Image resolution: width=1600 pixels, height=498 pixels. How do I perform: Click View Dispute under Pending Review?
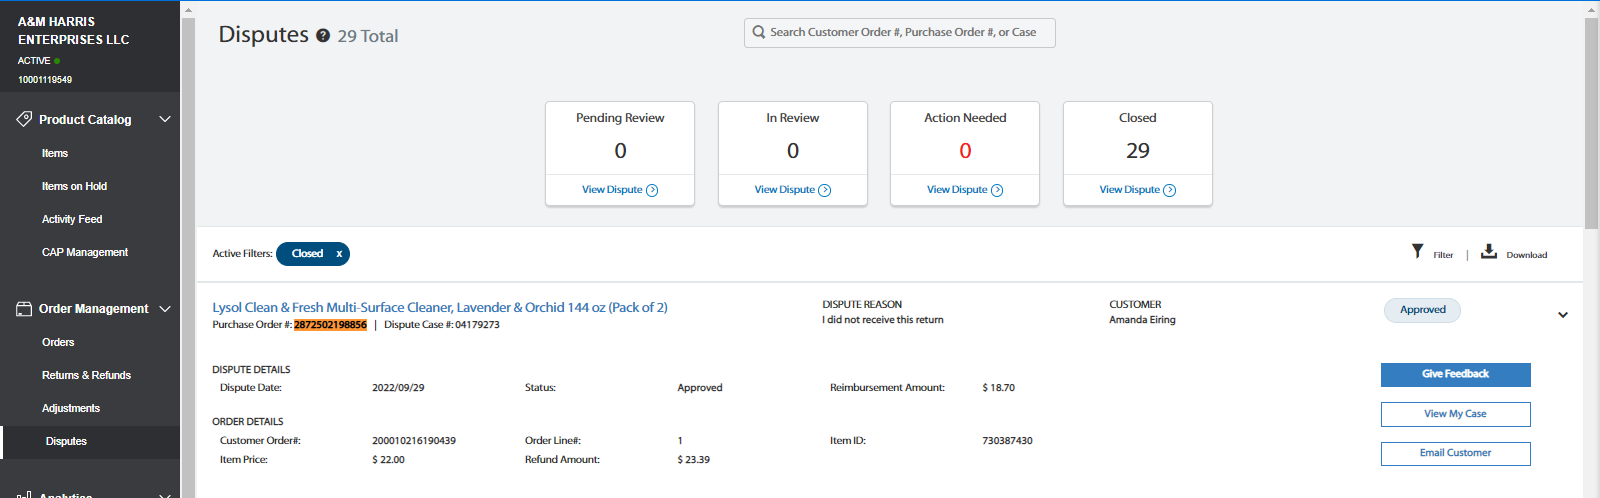(x=612, y=190)
